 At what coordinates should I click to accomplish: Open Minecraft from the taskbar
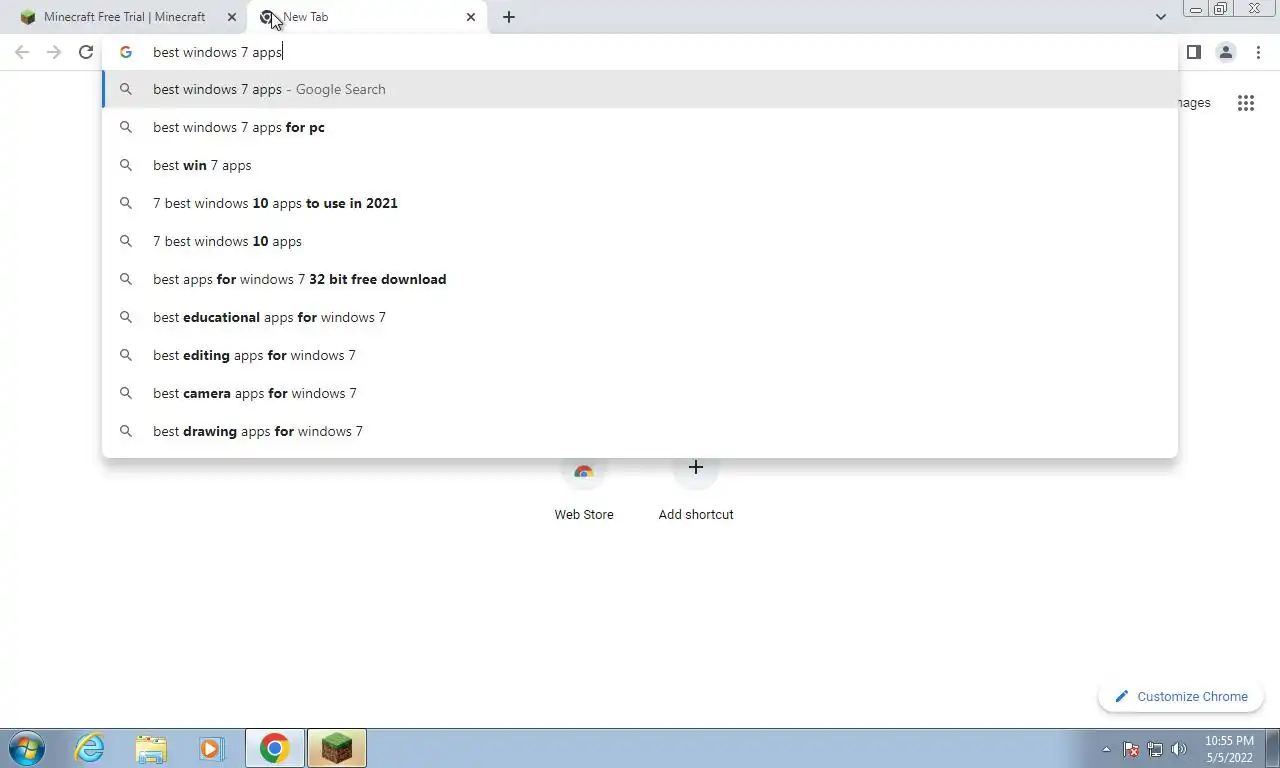tap(337, 748)
